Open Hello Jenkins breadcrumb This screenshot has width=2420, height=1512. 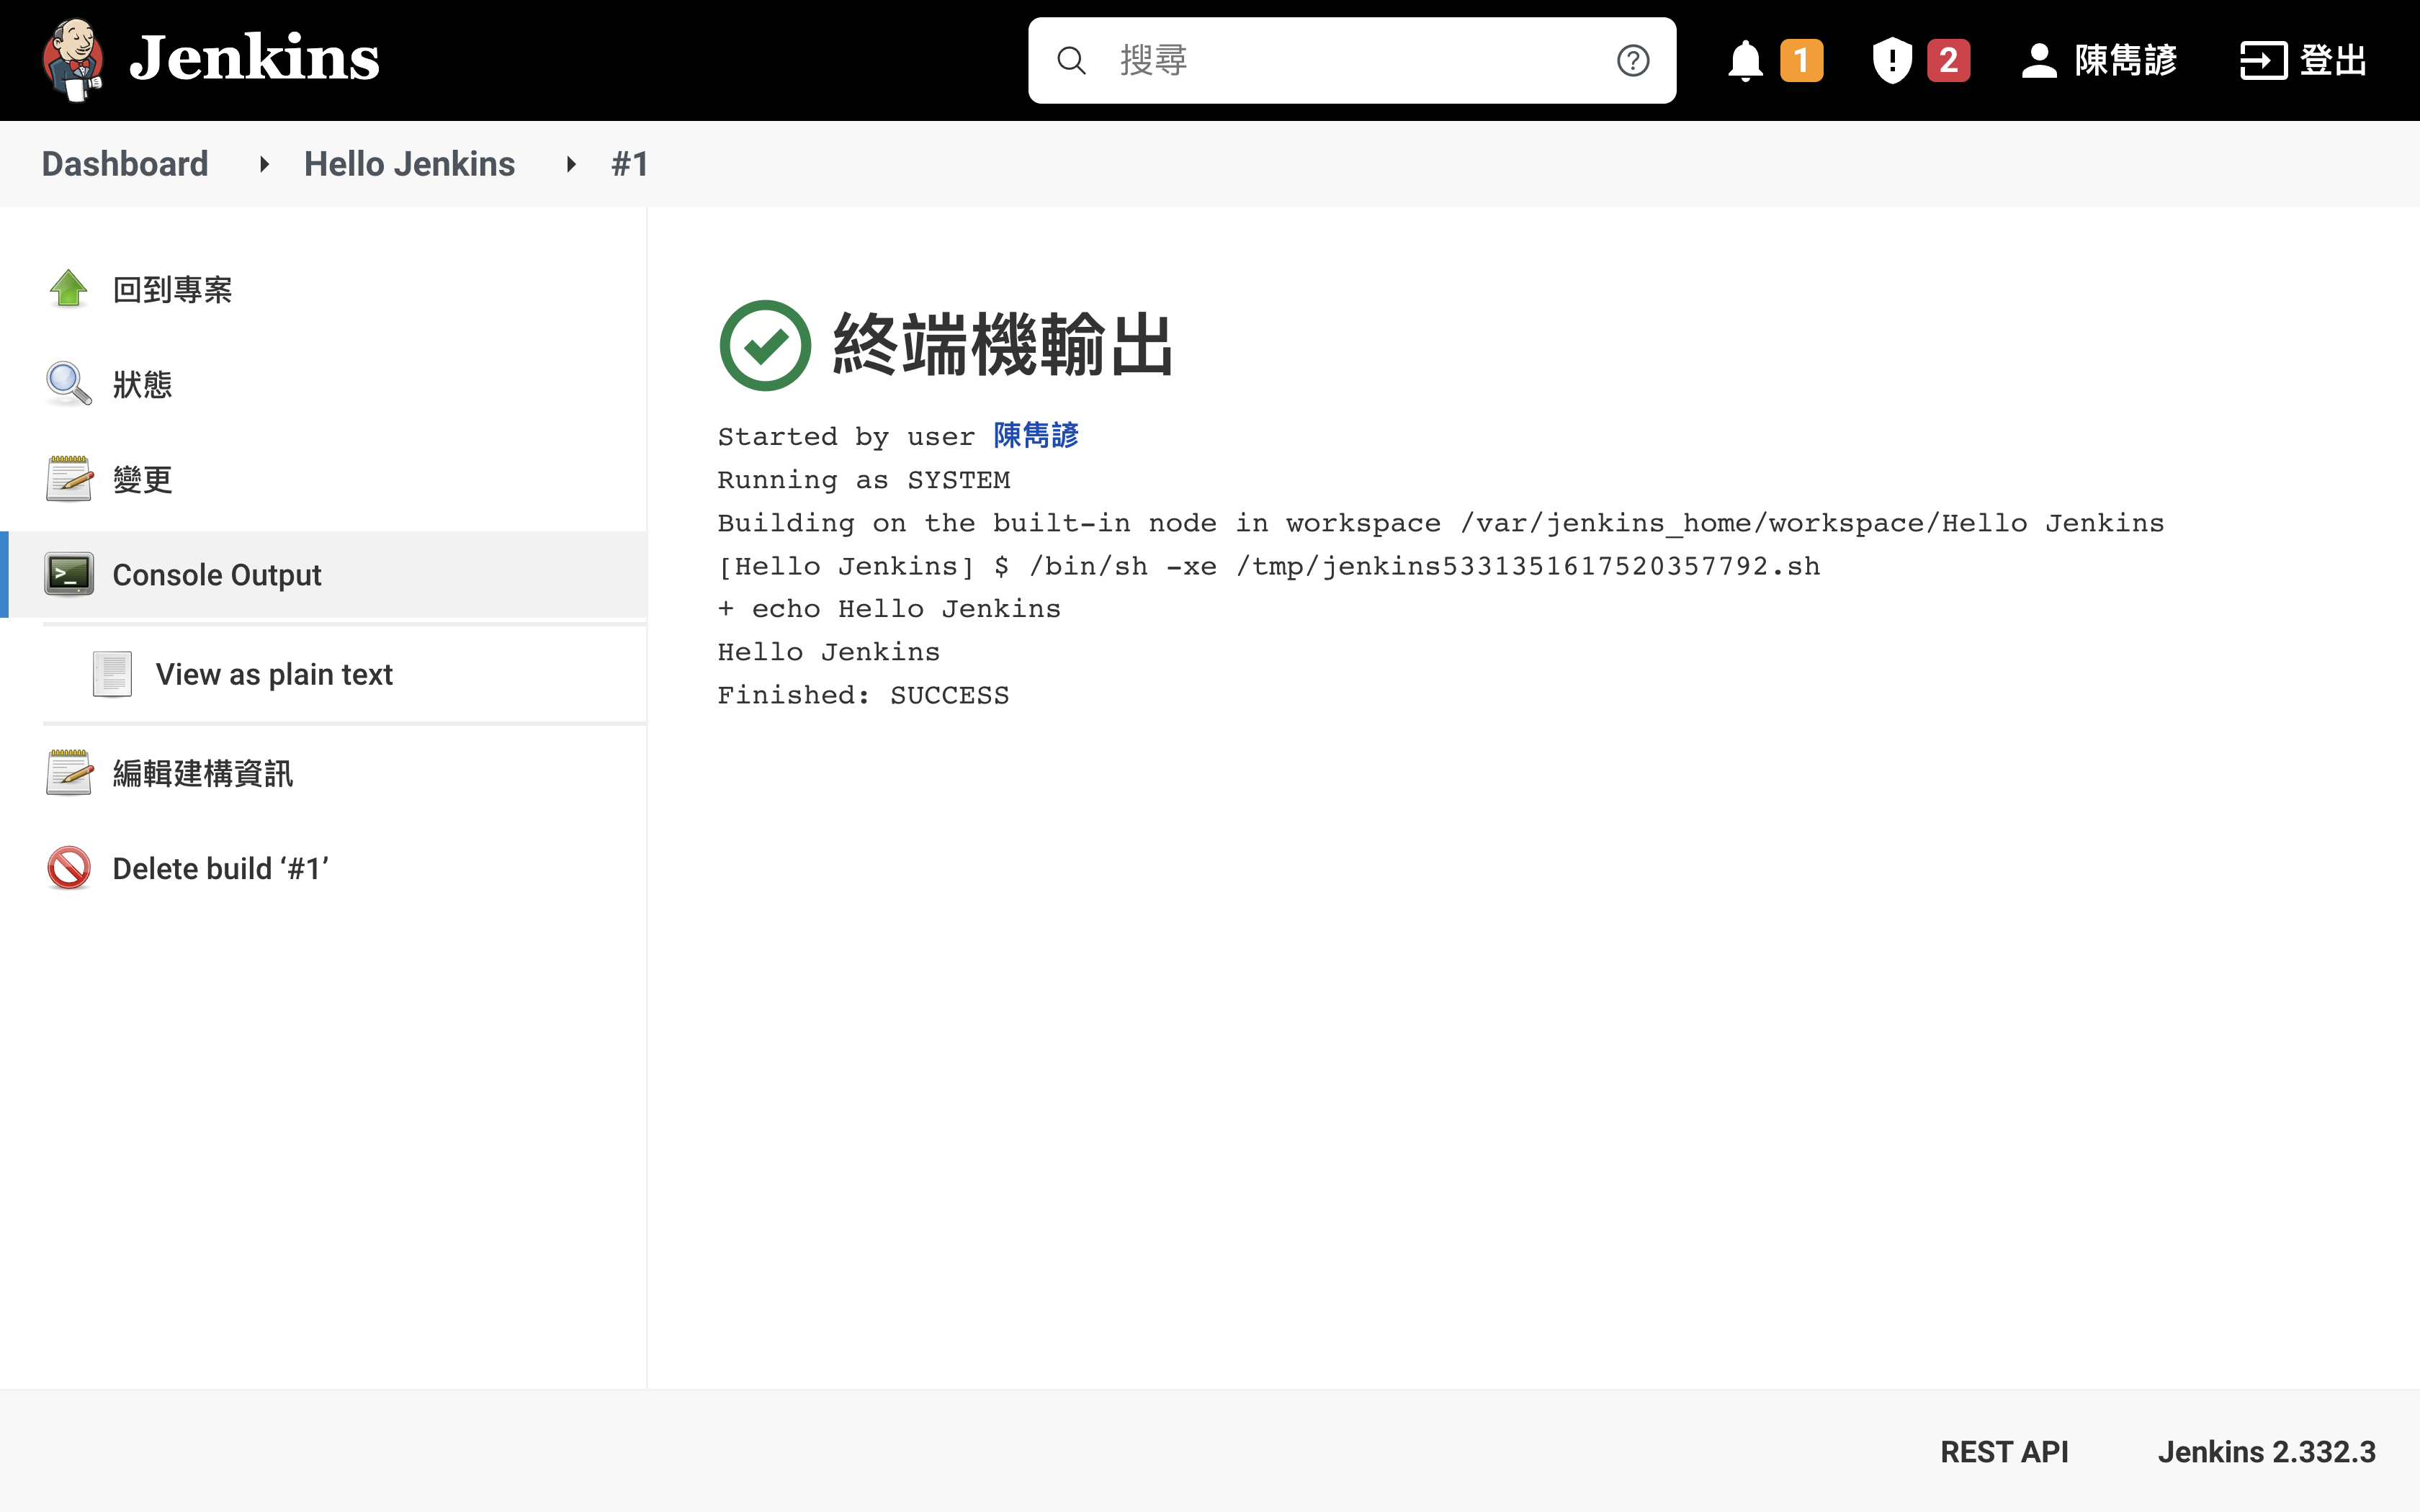[409, 164]
